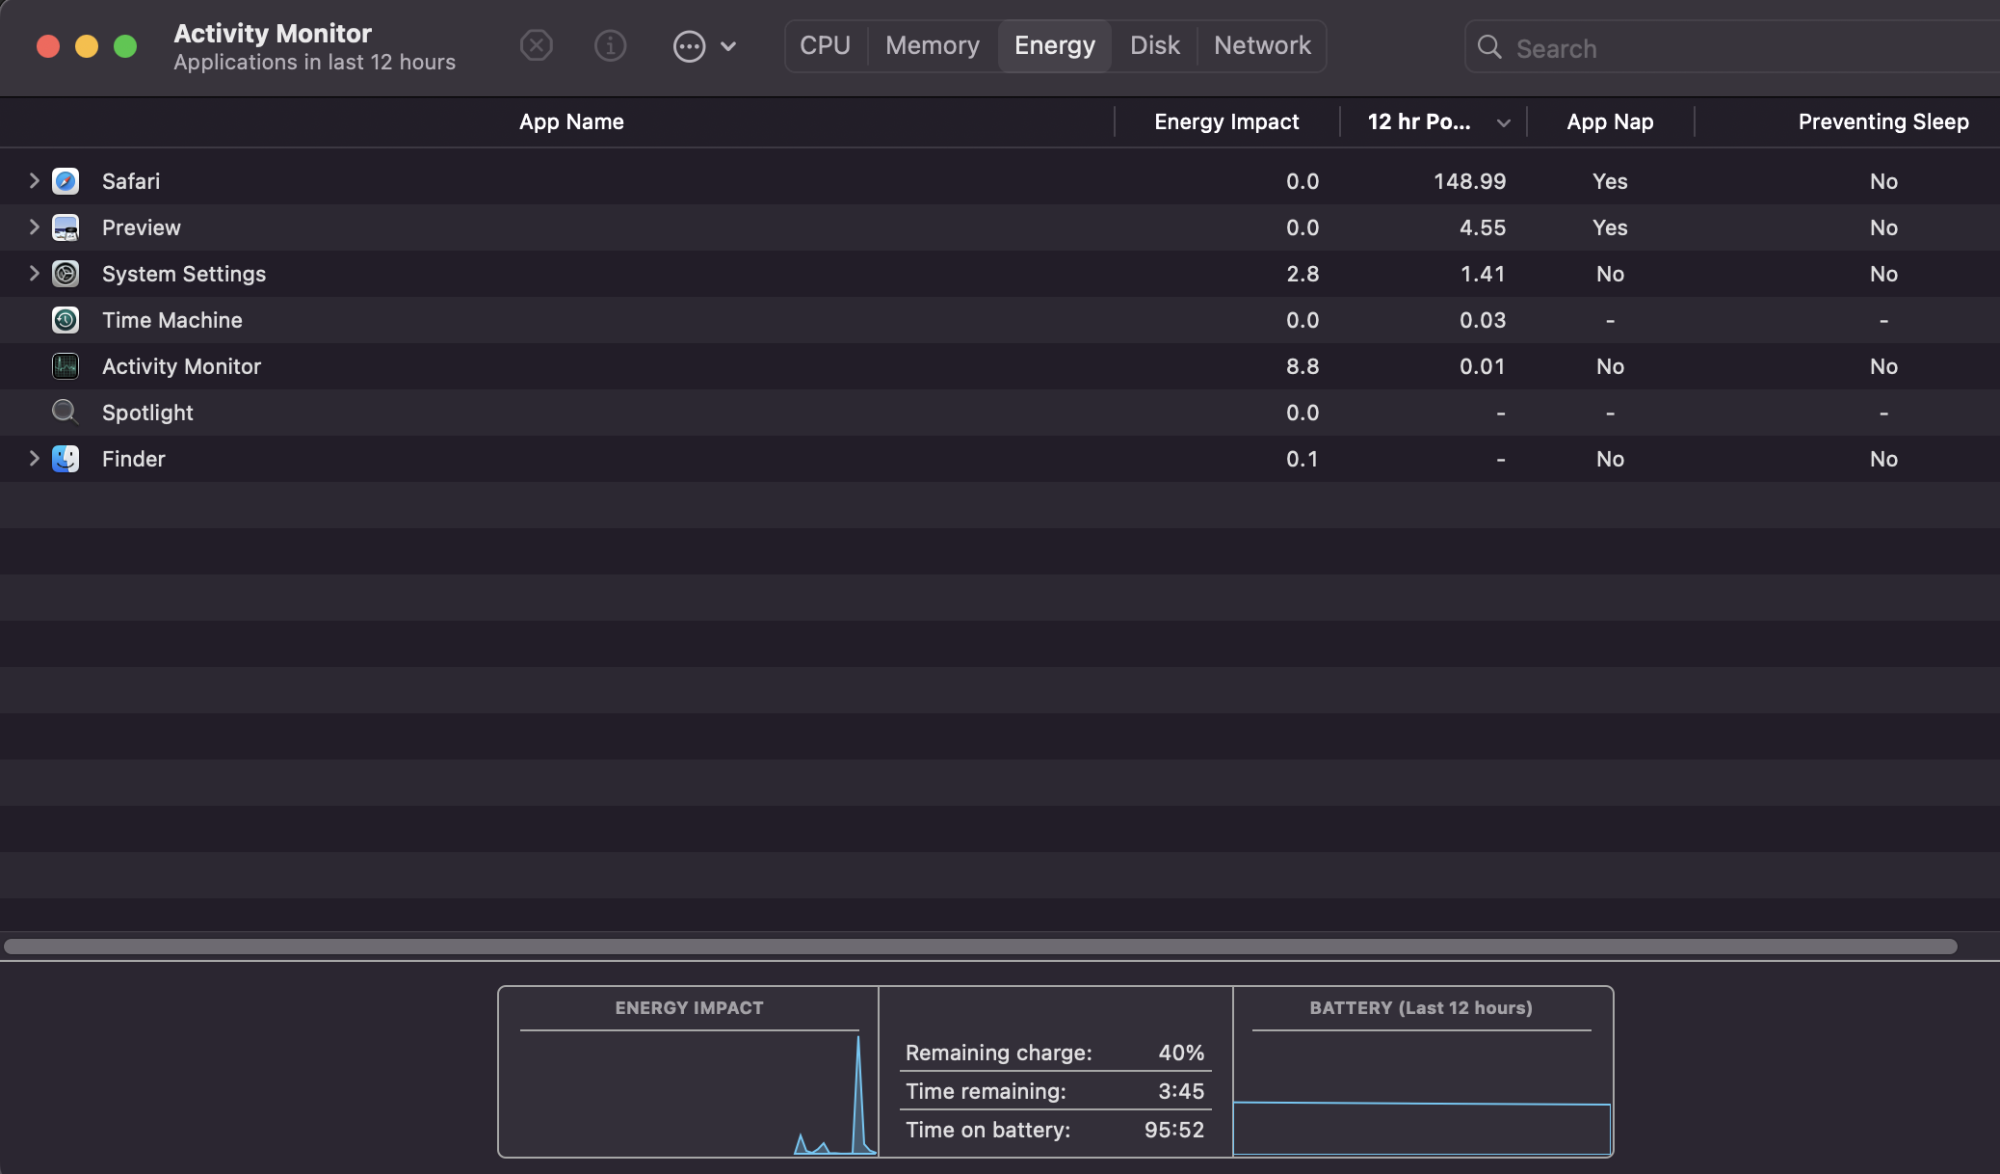Click the horizontal scrollbar
2000x1174 pixels.
point(980,946)
